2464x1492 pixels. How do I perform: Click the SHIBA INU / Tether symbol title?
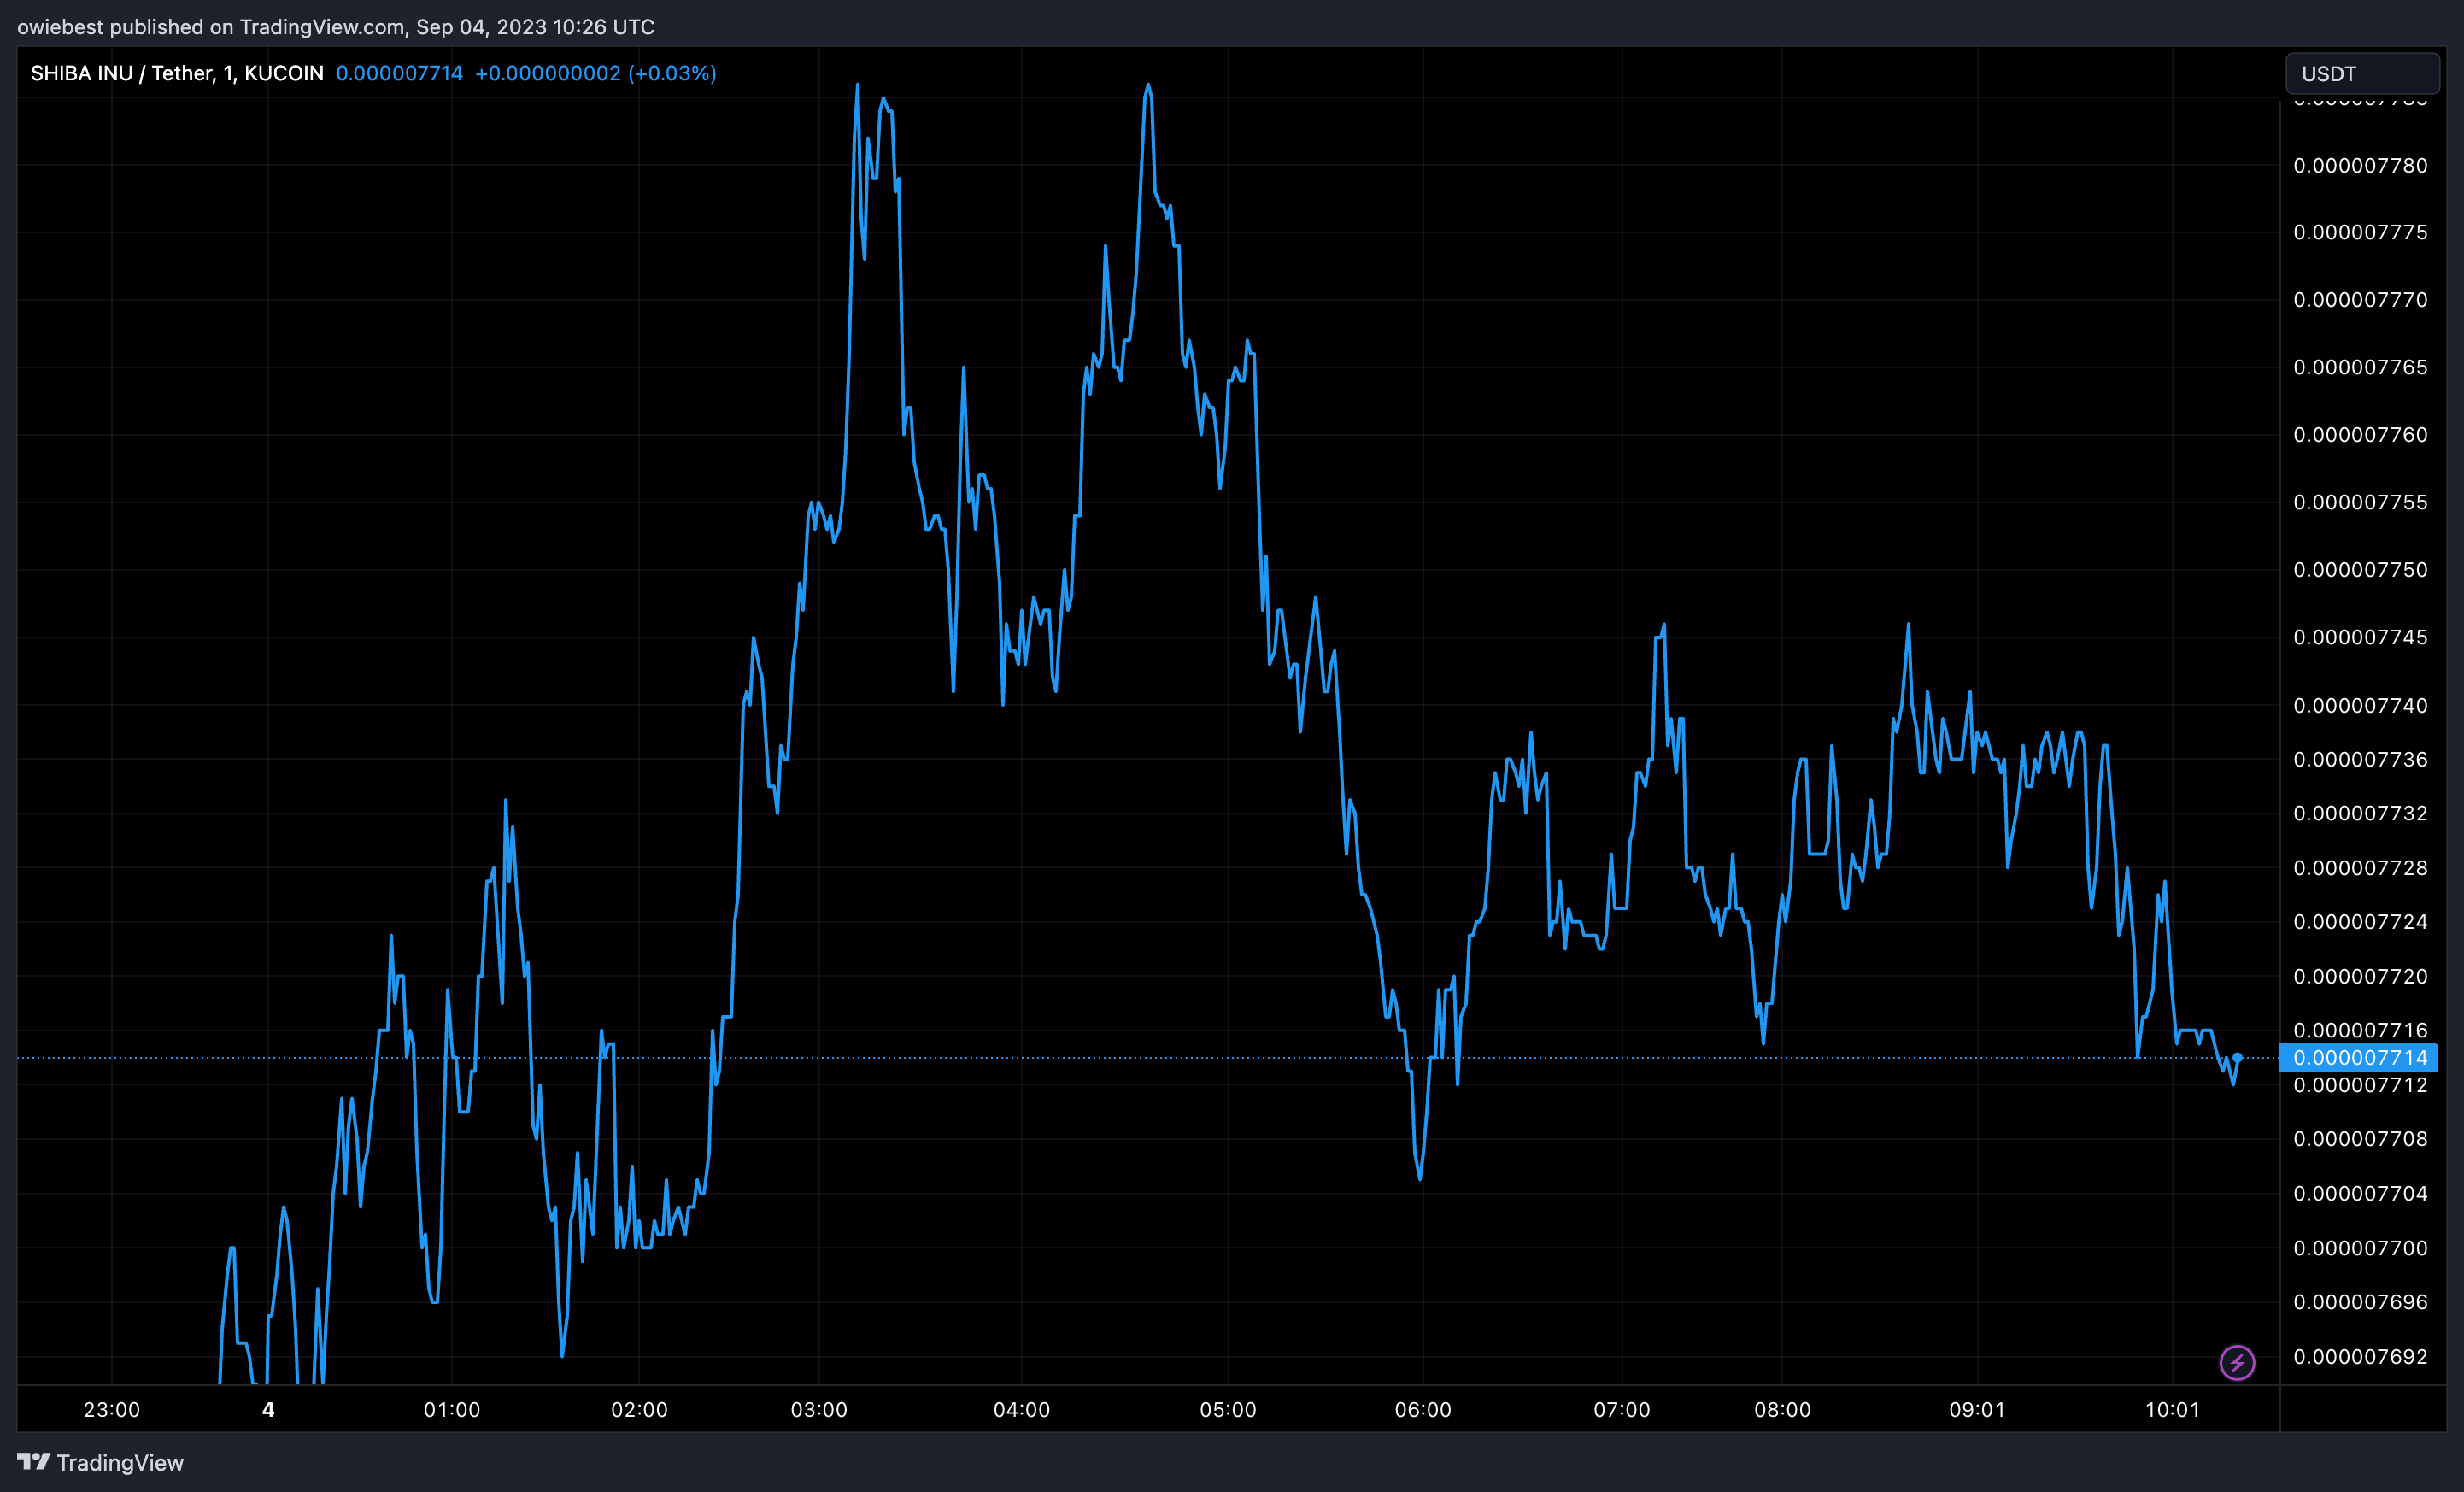pos(177,73)
